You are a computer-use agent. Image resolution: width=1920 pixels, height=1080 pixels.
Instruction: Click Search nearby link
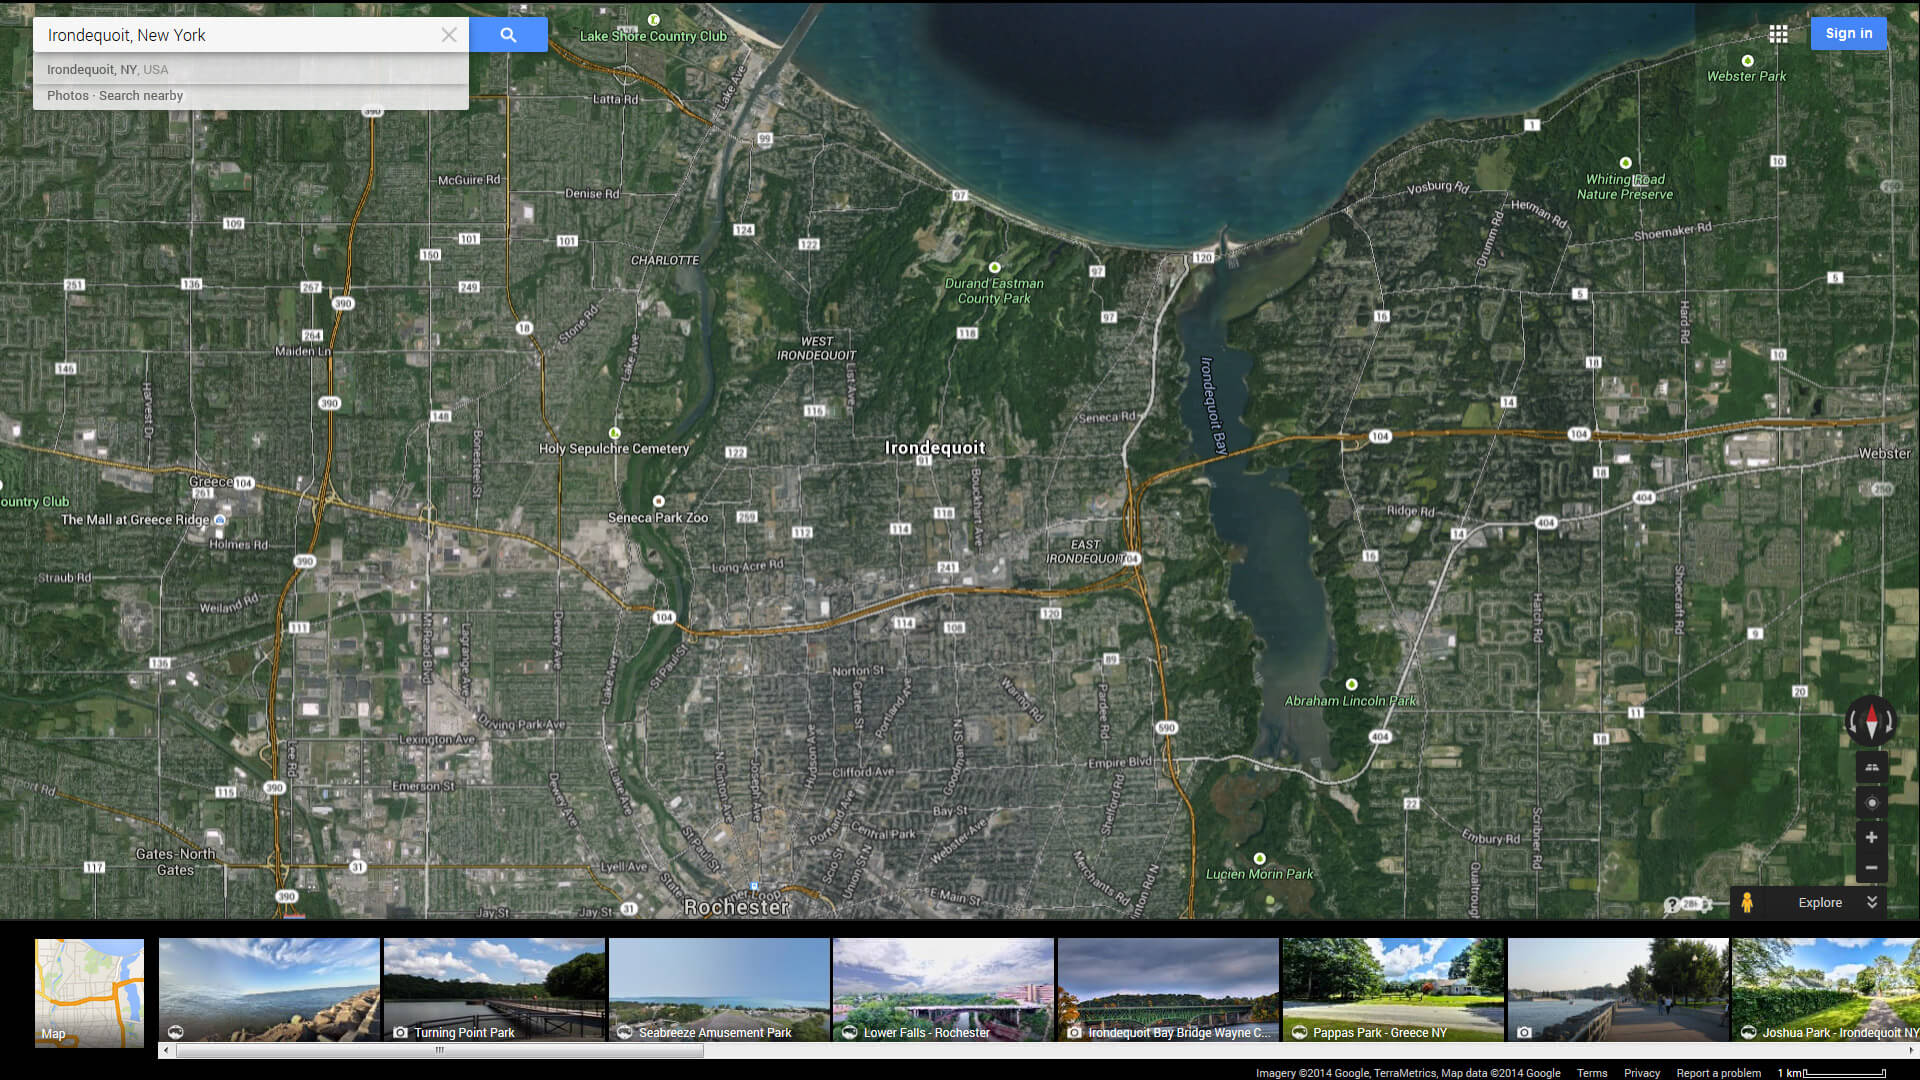[x=141, y=96]
